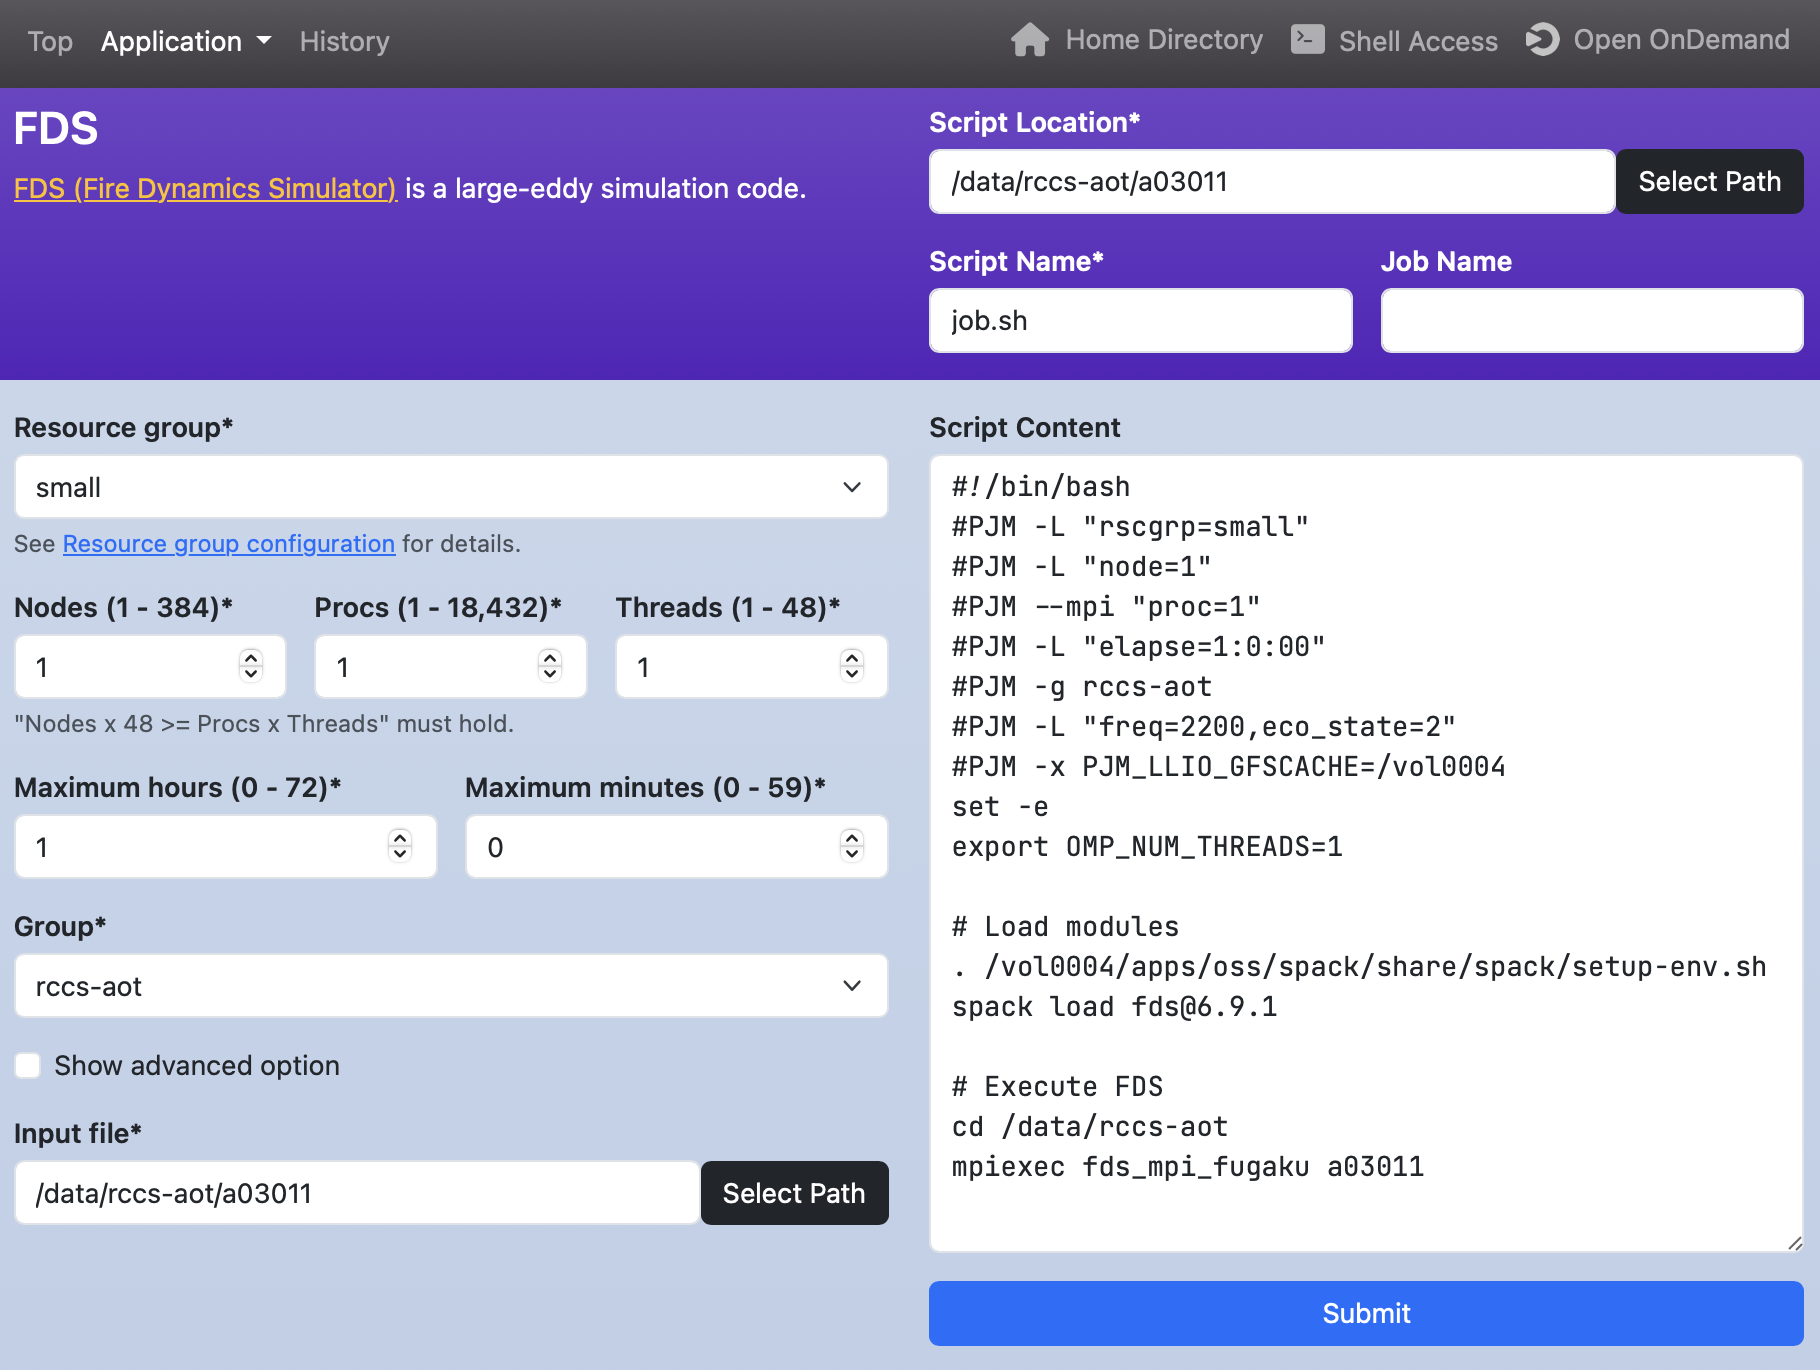This screenshot has height=1370, width=1820.
Task: Click the Procs number field
Action: pyautogui.click(x=450, y=667)
